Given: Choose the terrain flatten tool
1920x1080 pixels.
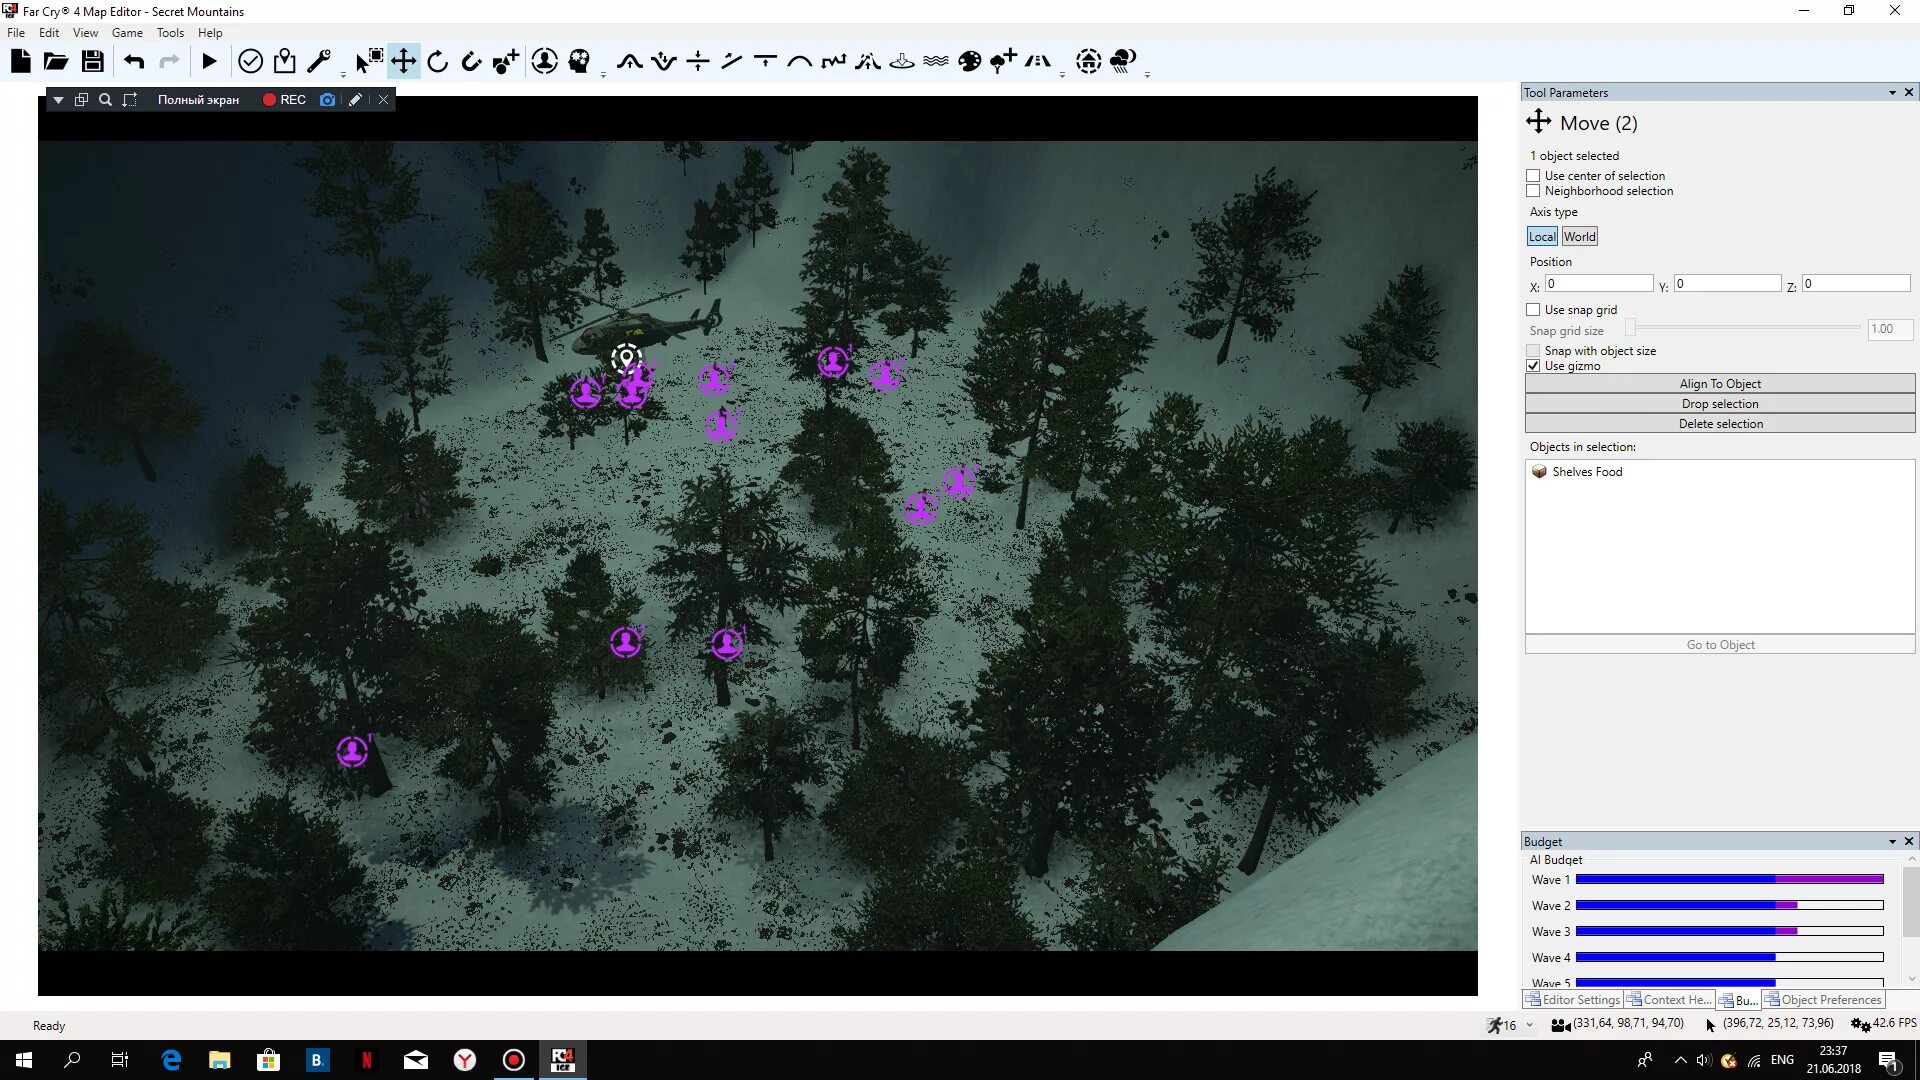Looking at the screenshot, I should tap(765, 62).
